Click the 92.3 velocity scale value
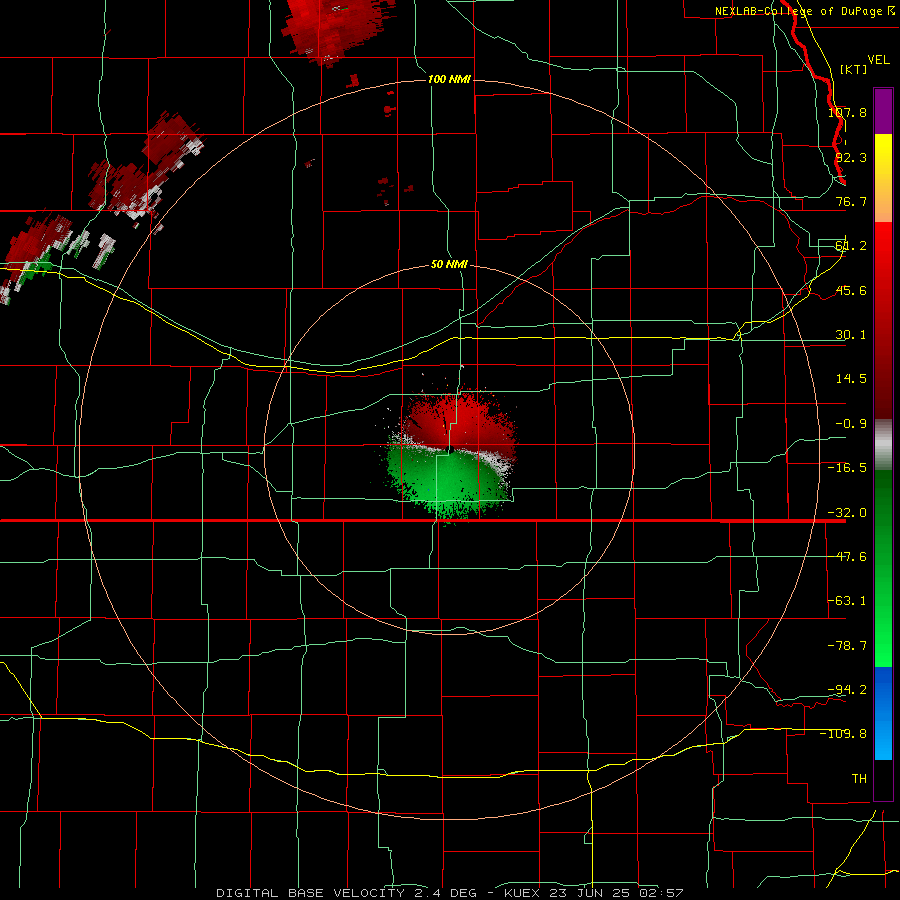The width and height of the screenshot is (900, 900). 851,157
